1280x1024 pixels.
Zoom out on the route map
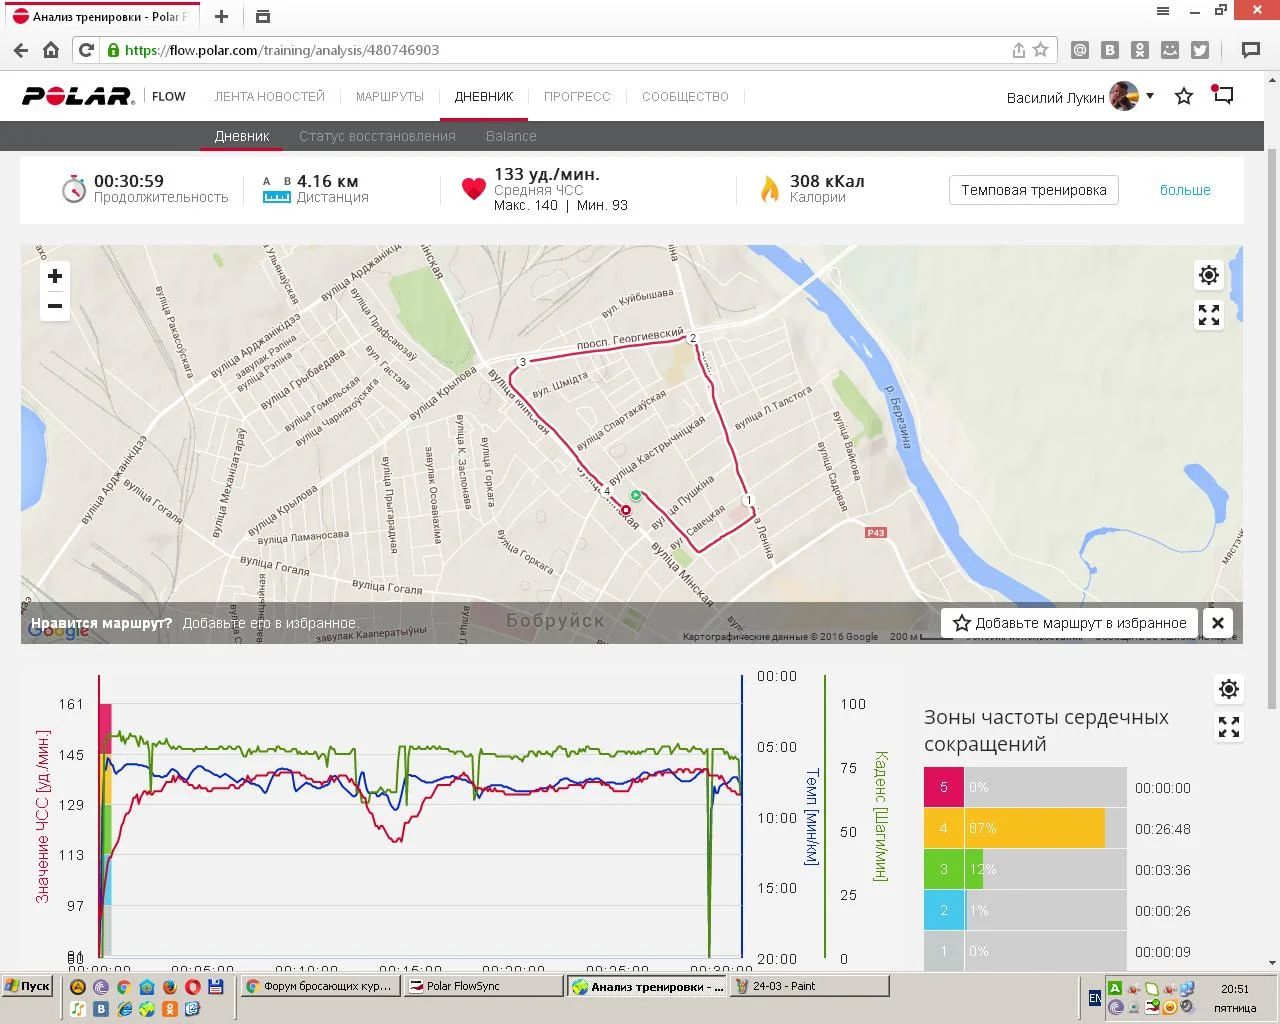(x=55, y=307)
